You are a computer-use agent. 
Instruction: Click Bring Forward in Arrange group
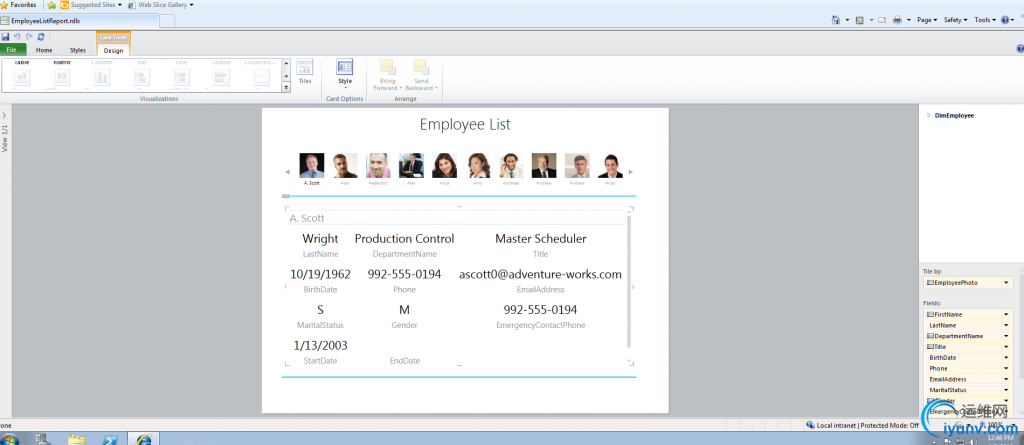point(387,75)
